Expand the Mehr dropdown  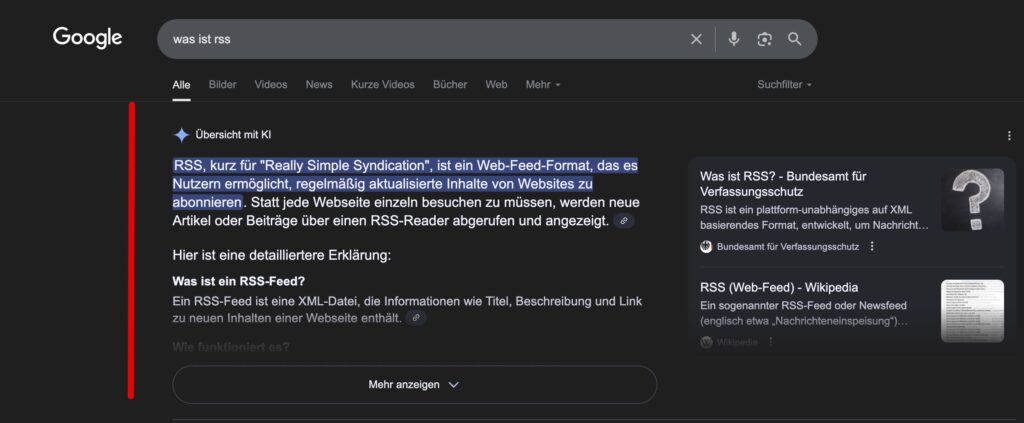tap(543, 85)
